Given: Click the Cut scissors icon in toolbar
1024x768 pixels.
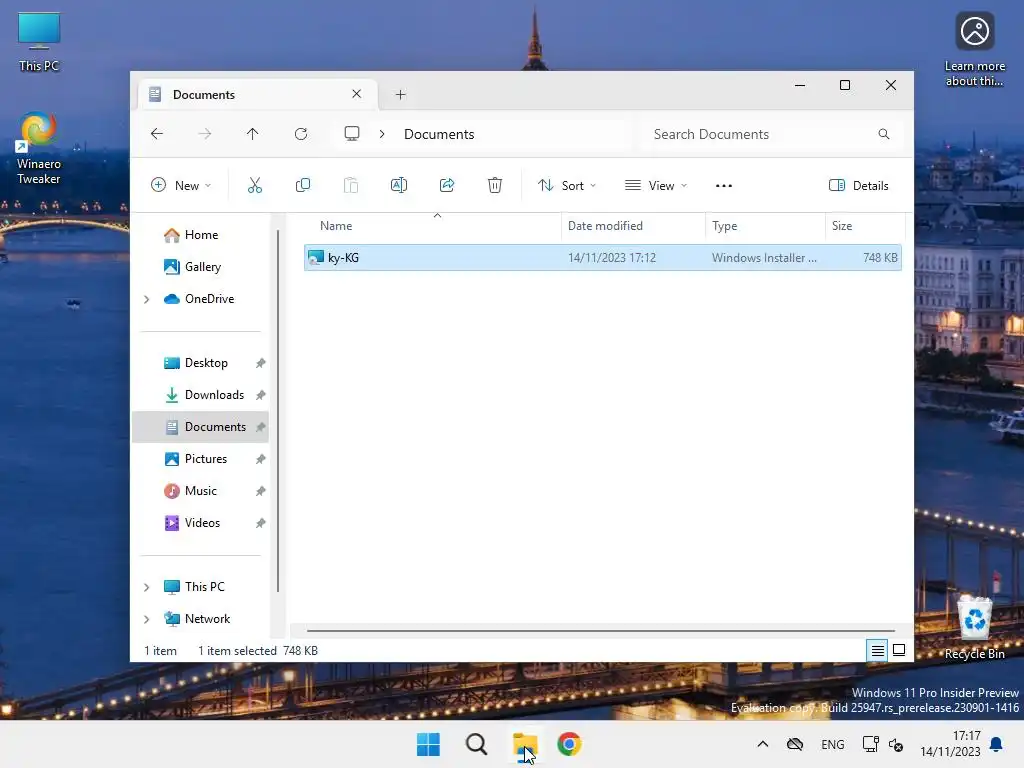Looking at the screenshot, I should pos(255,185).
